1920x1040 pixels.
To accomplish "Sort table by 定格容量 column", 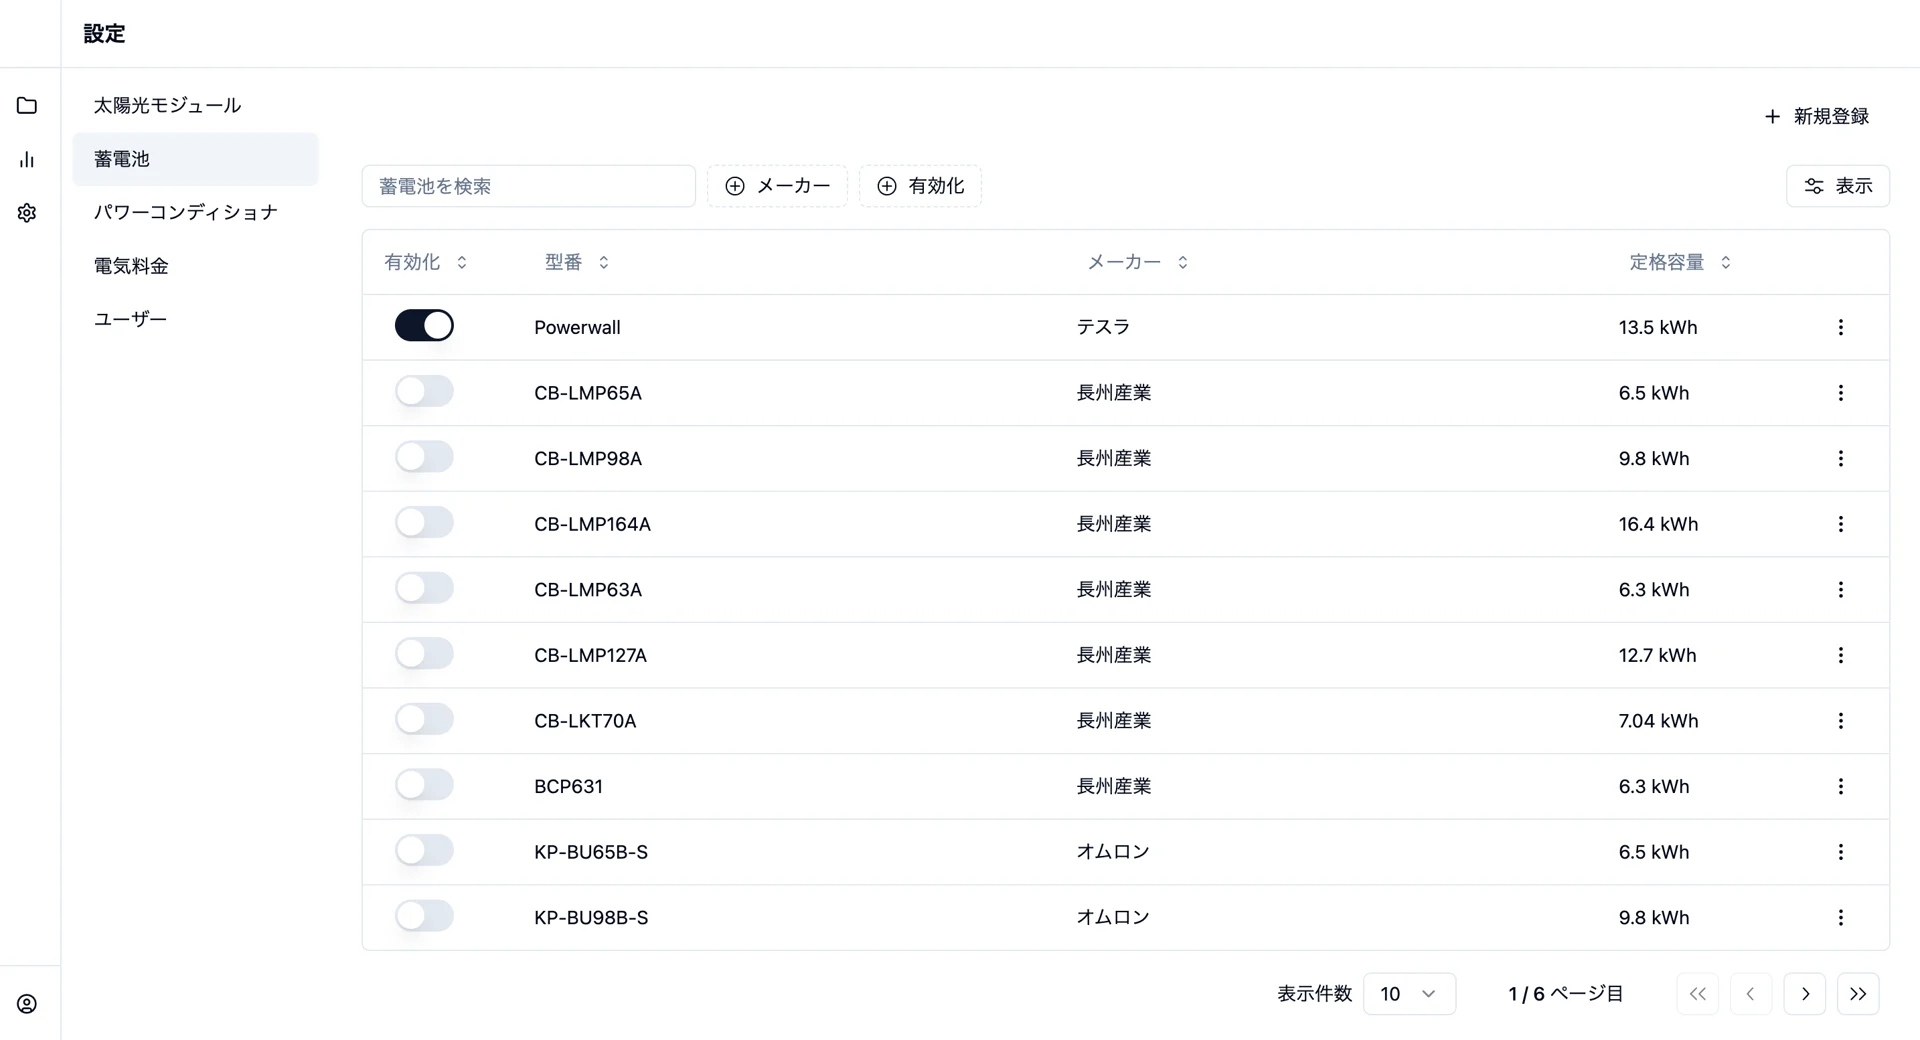I will coord(1680,262).
